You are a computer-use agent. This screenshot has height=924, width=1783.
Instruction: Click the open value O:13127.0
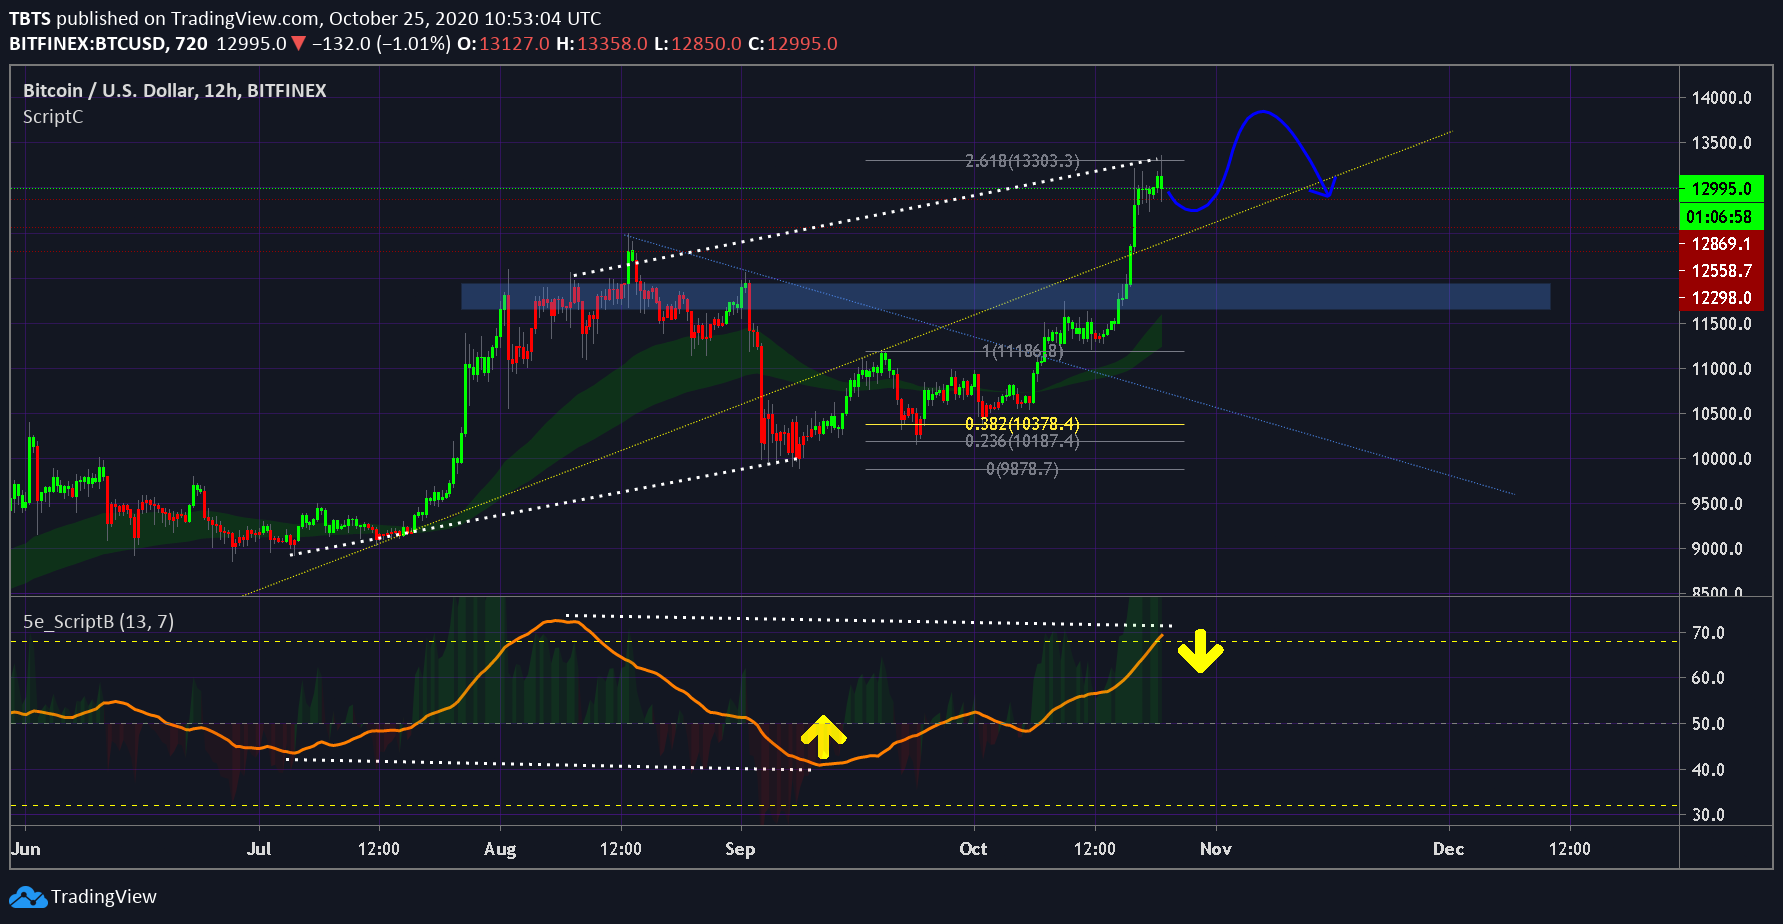click(x=503, y=44)
